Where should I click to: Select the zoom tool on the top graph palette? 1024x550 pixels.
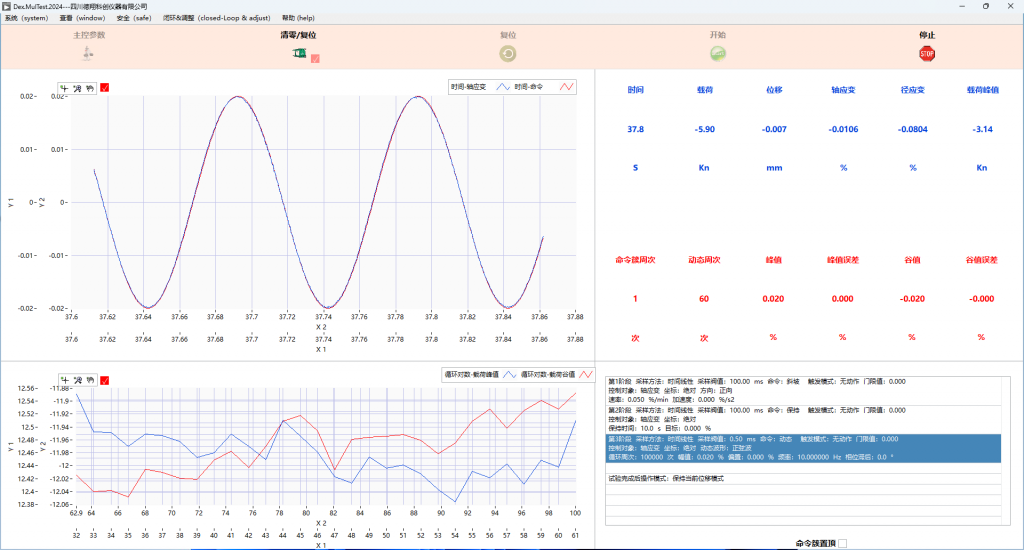pyautogui.click(x=77, y=87)
